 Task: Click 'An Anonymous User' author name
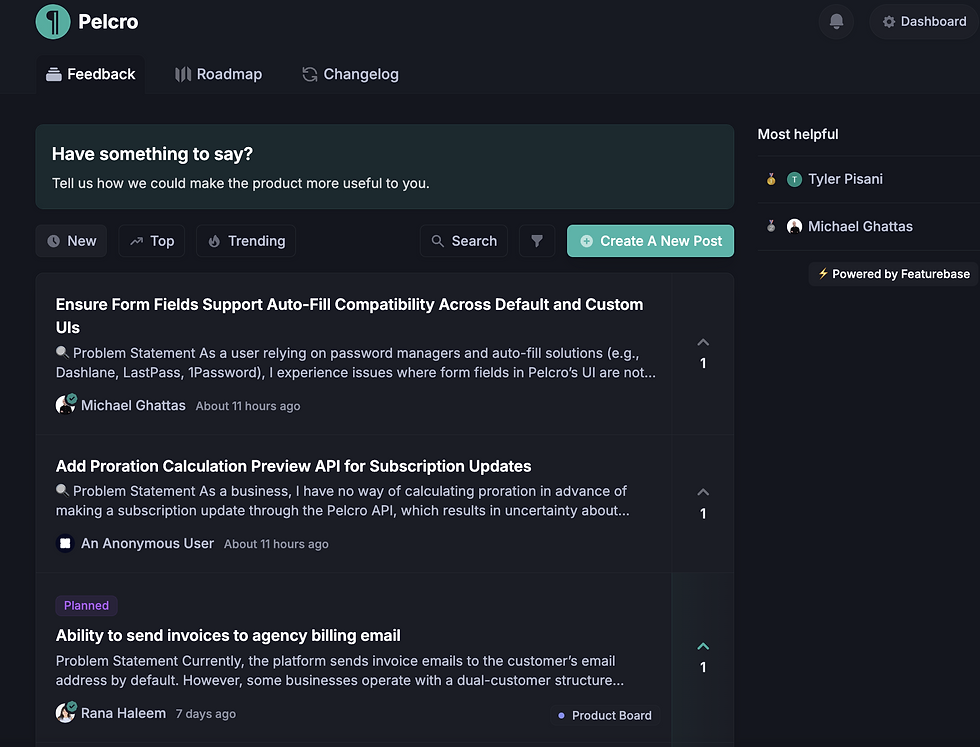(148, 543)
